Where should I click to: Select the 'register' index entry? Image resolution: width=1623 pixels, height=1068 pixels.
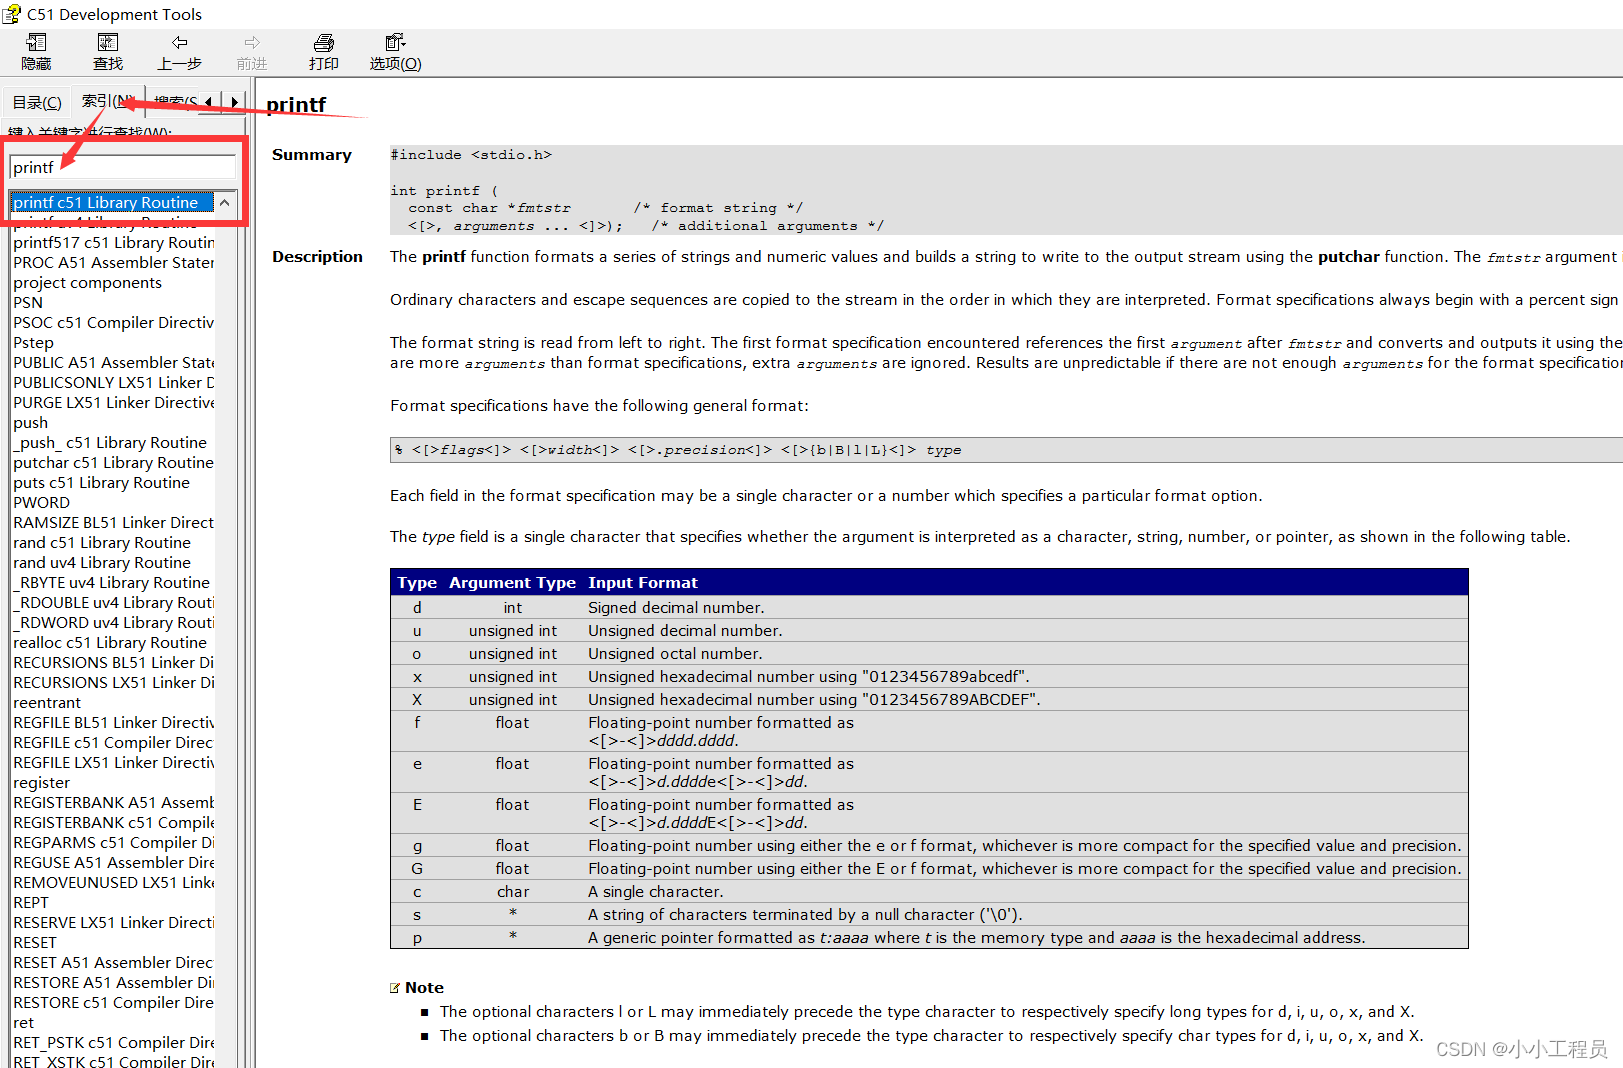42,782
